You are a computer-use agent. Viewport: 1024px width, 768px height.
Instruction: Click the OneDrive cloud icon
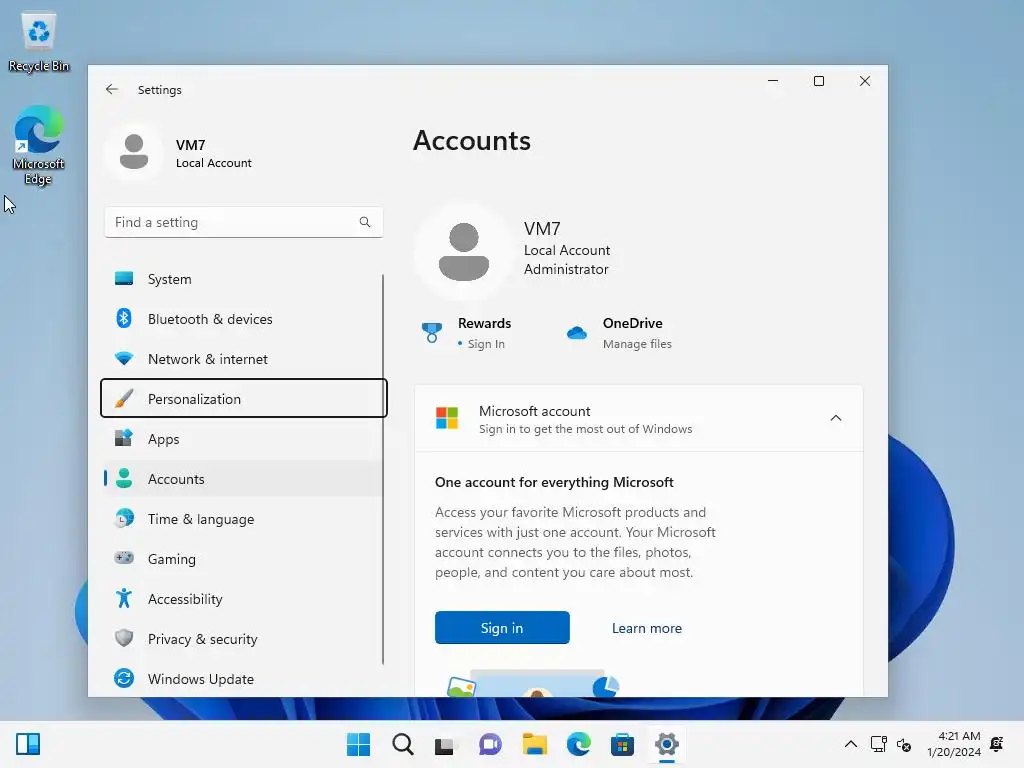click(x=577, y=333)
